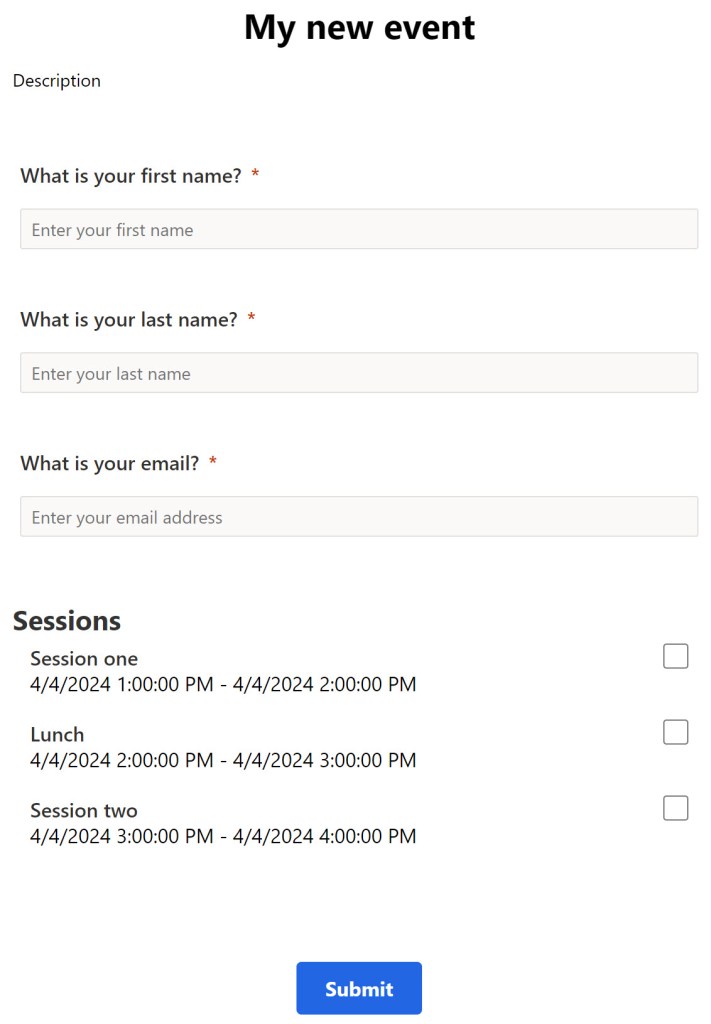The image size is (711, 1024).
Task: Click the "Session two" title text
Action: click(x=84, y=811)
